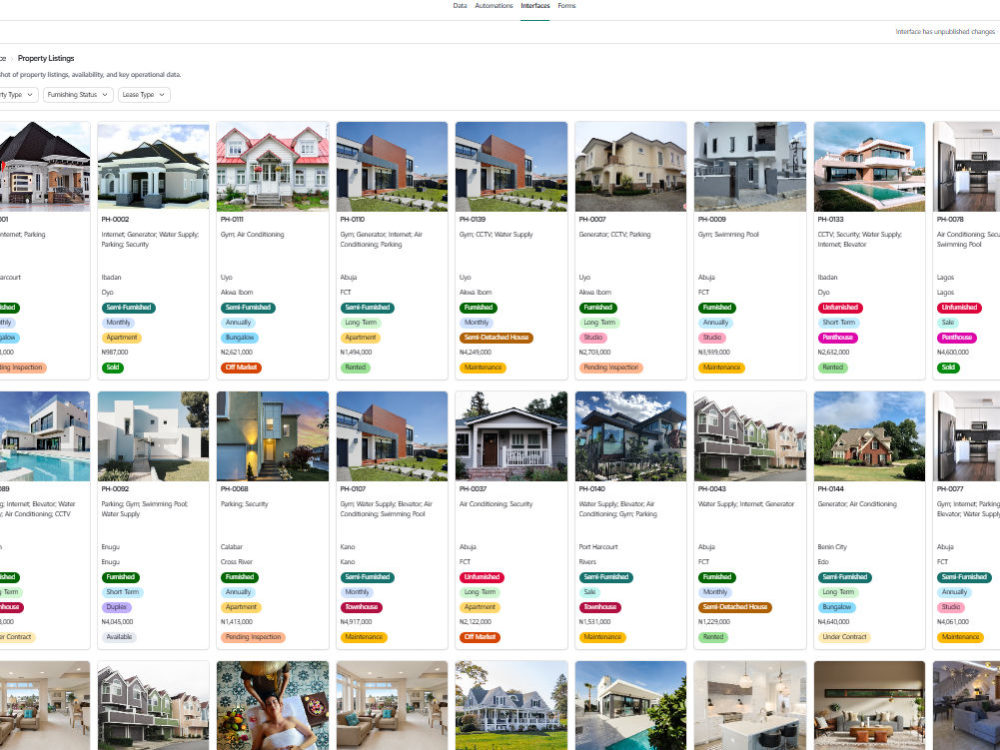Image resolution: width=1000 pixels, height=750 pixels.
Task: Click the PH-0037 record ID
Action: coord(473,489)
